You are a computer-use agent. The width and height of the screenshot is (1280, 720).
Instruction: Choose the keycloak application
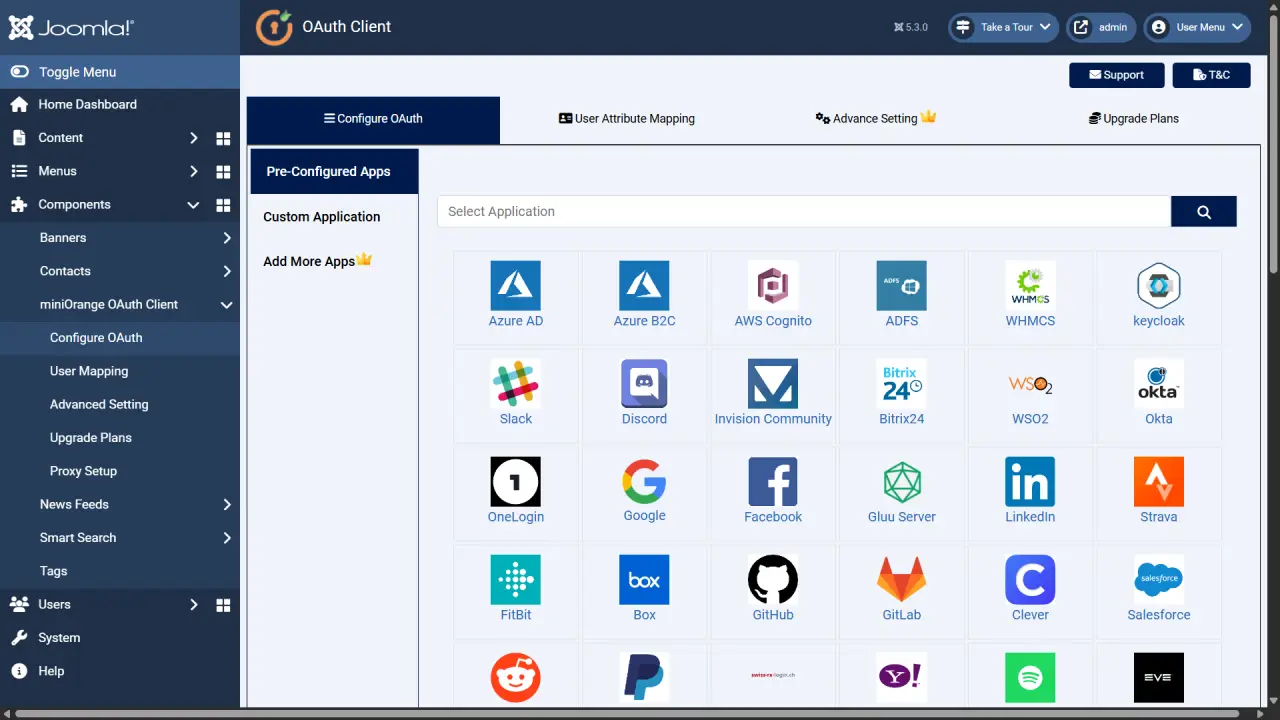click(1159, 286)
